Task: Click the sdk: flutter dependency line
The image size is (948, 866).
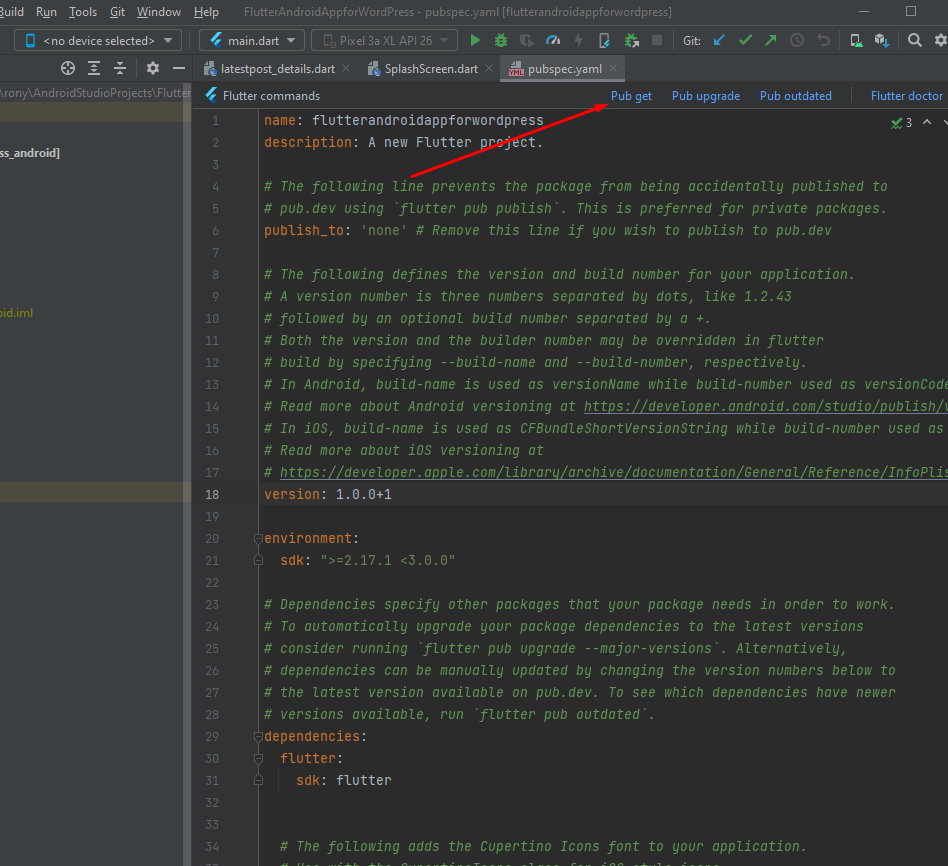Action: point(343,780)
